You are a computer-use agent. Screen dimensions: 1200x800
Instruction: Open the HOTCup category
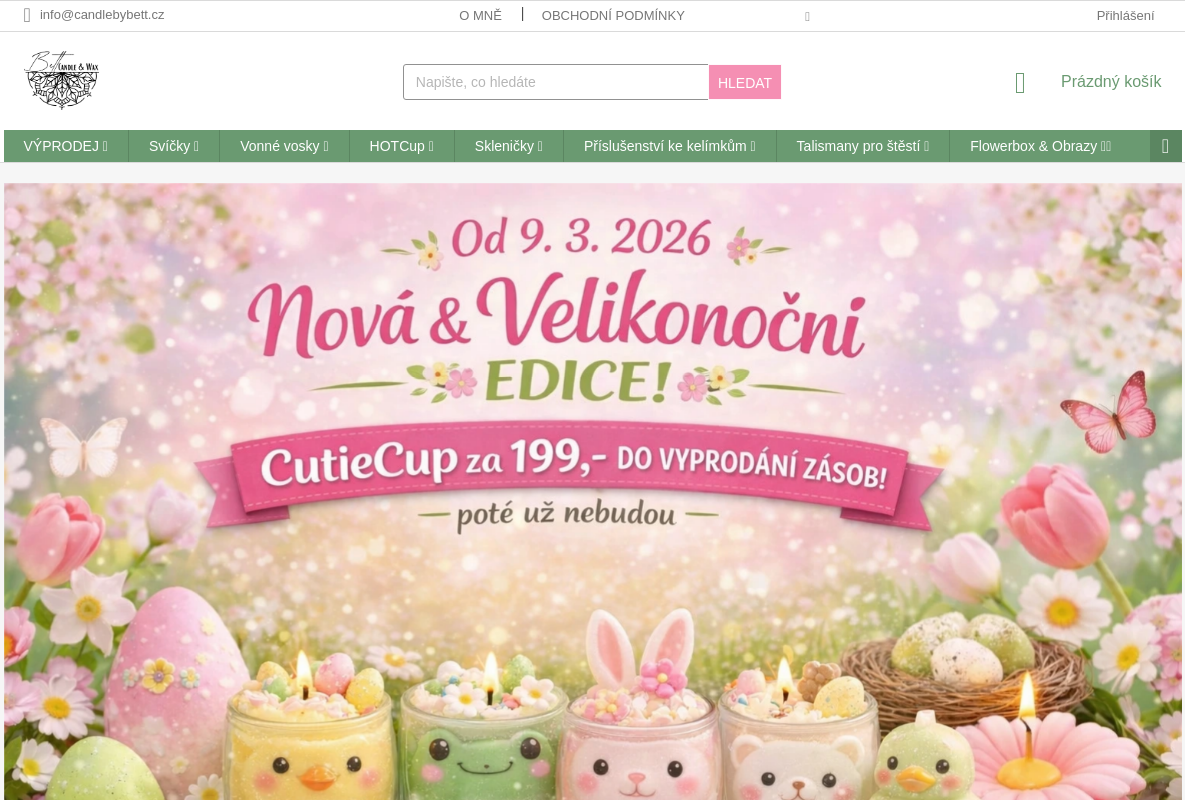tap(402, 146)
